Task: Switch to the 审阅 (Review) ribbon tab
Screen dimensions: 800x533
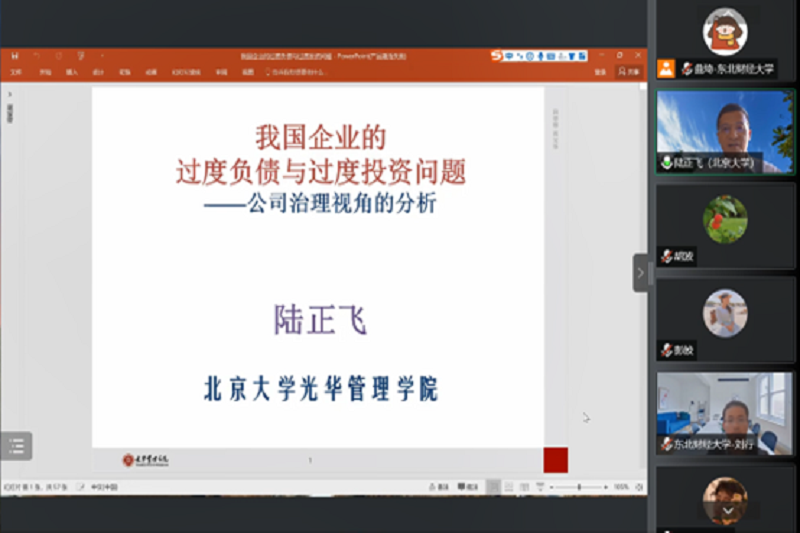Action: click(x=221, y=72)
